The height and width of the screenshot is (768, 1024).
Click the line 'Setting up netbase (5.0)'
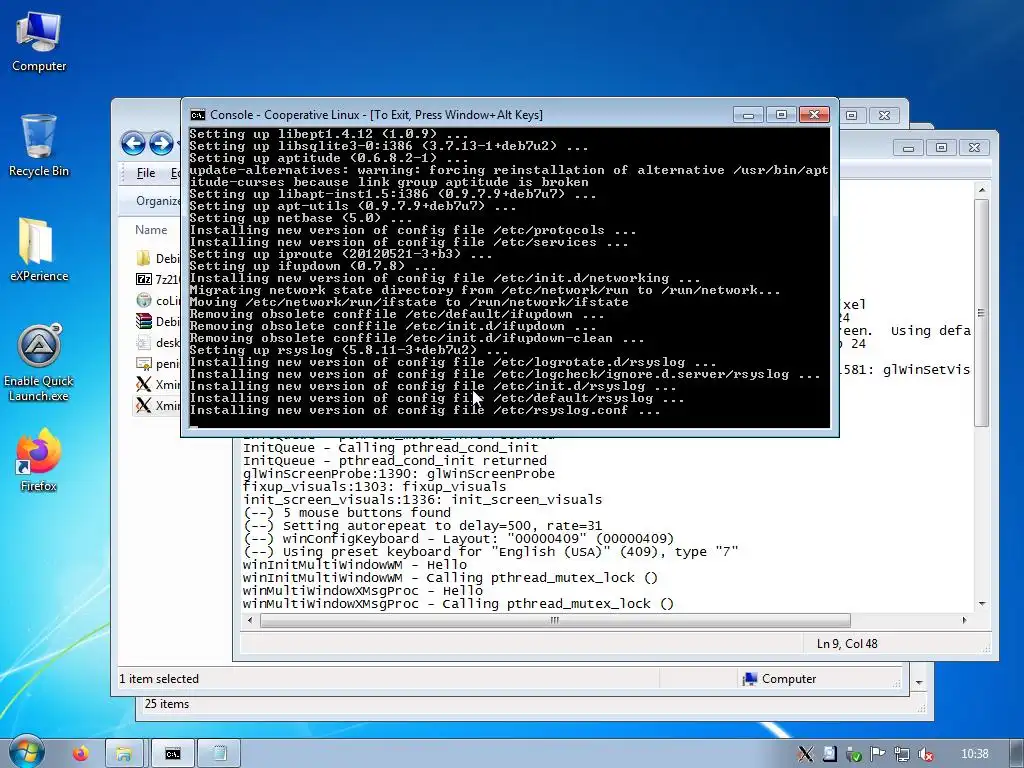[300, 218]
